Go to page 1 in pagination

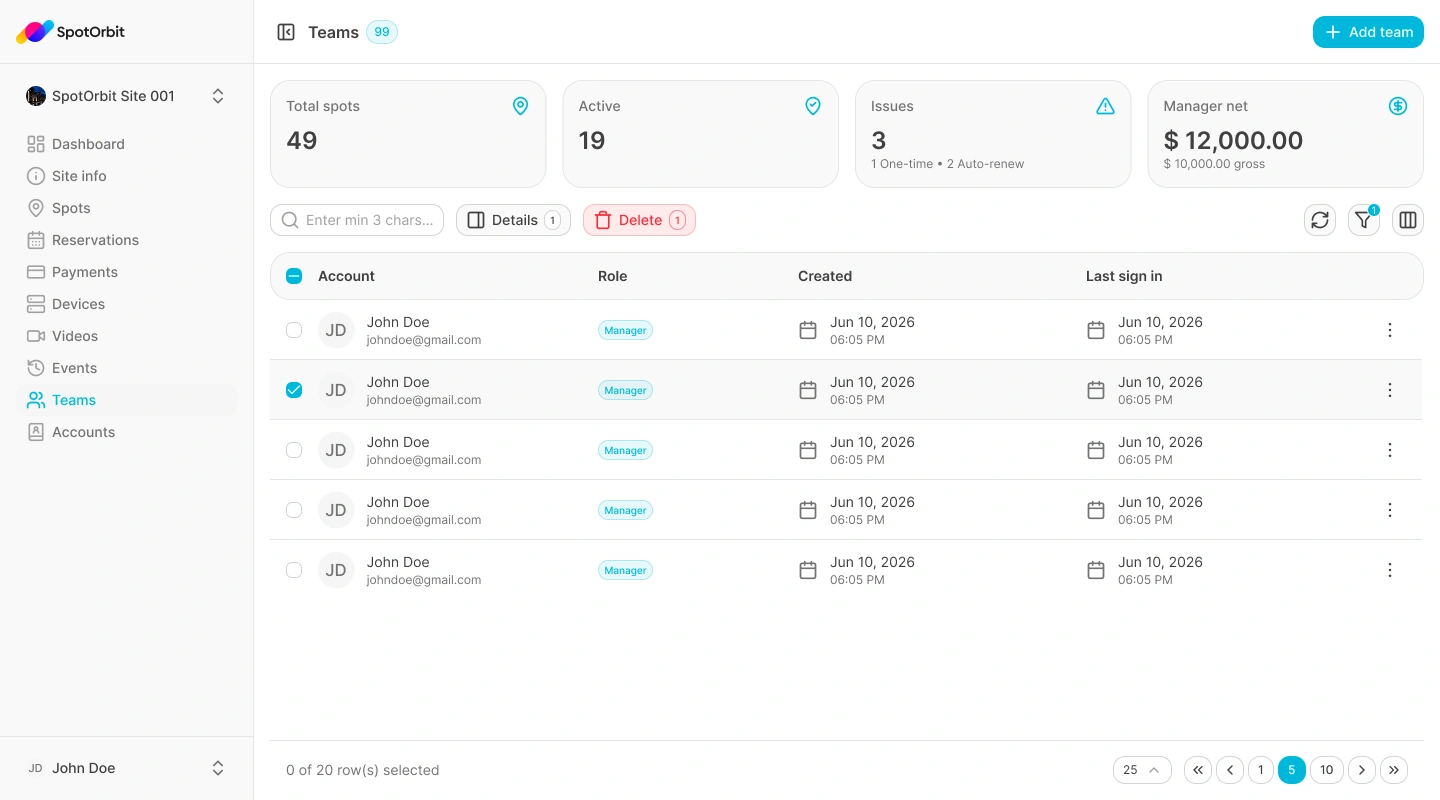pyautogui.click(x=1261, y=770)
